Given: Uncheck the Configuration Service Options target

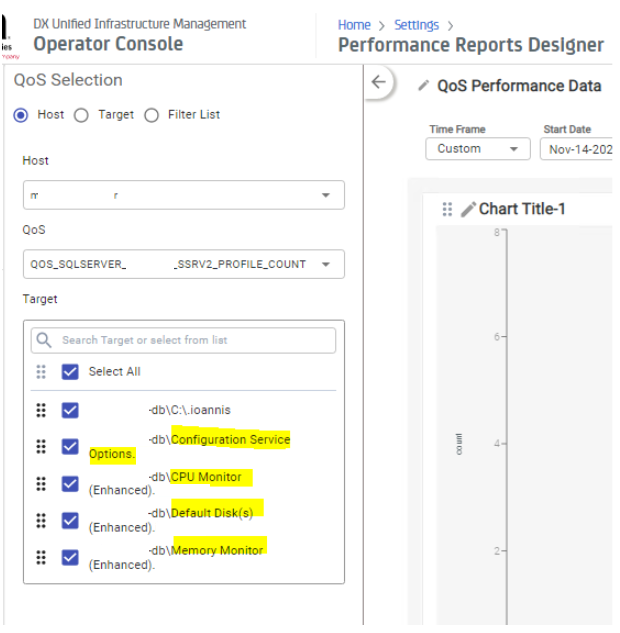Looking at the screenshot, I should (70, 446).
